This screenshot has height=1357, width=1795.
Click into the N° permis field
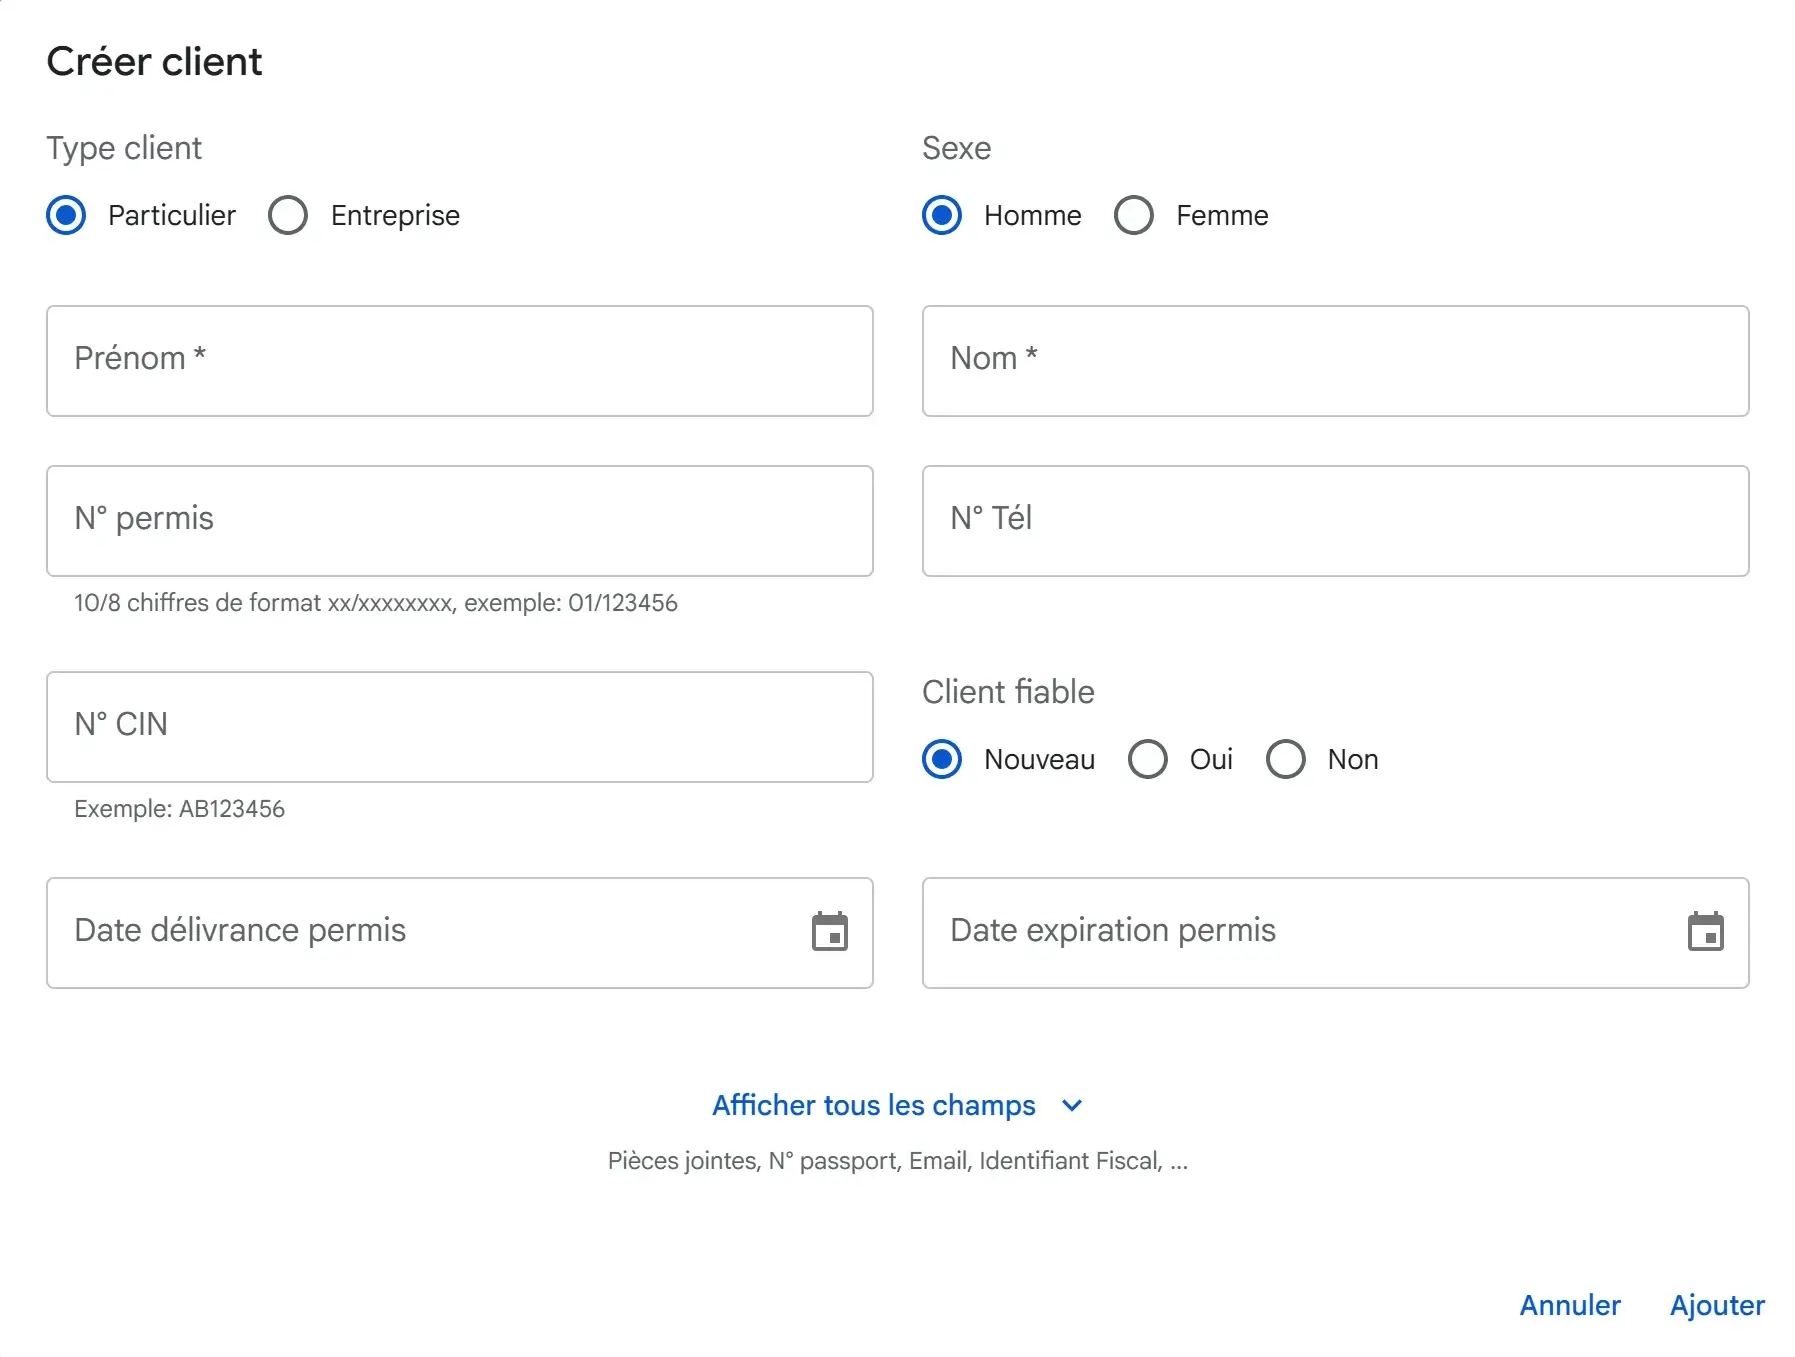(460, 521)
